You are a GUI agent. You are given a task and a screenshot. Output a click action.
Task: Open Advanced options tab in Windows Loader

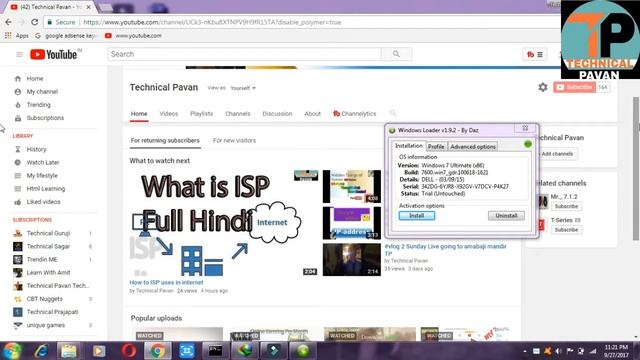tap(473, 146)
